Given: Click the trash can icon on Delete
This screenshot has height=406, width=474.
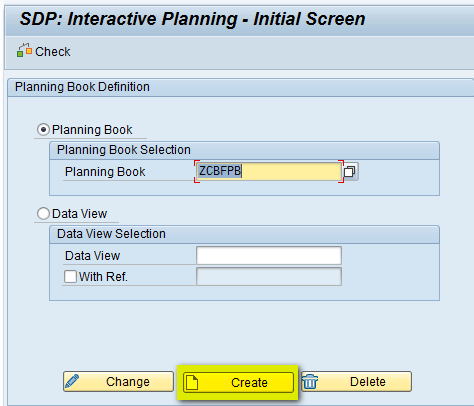Looking at the screenshot, I should 310,381.
